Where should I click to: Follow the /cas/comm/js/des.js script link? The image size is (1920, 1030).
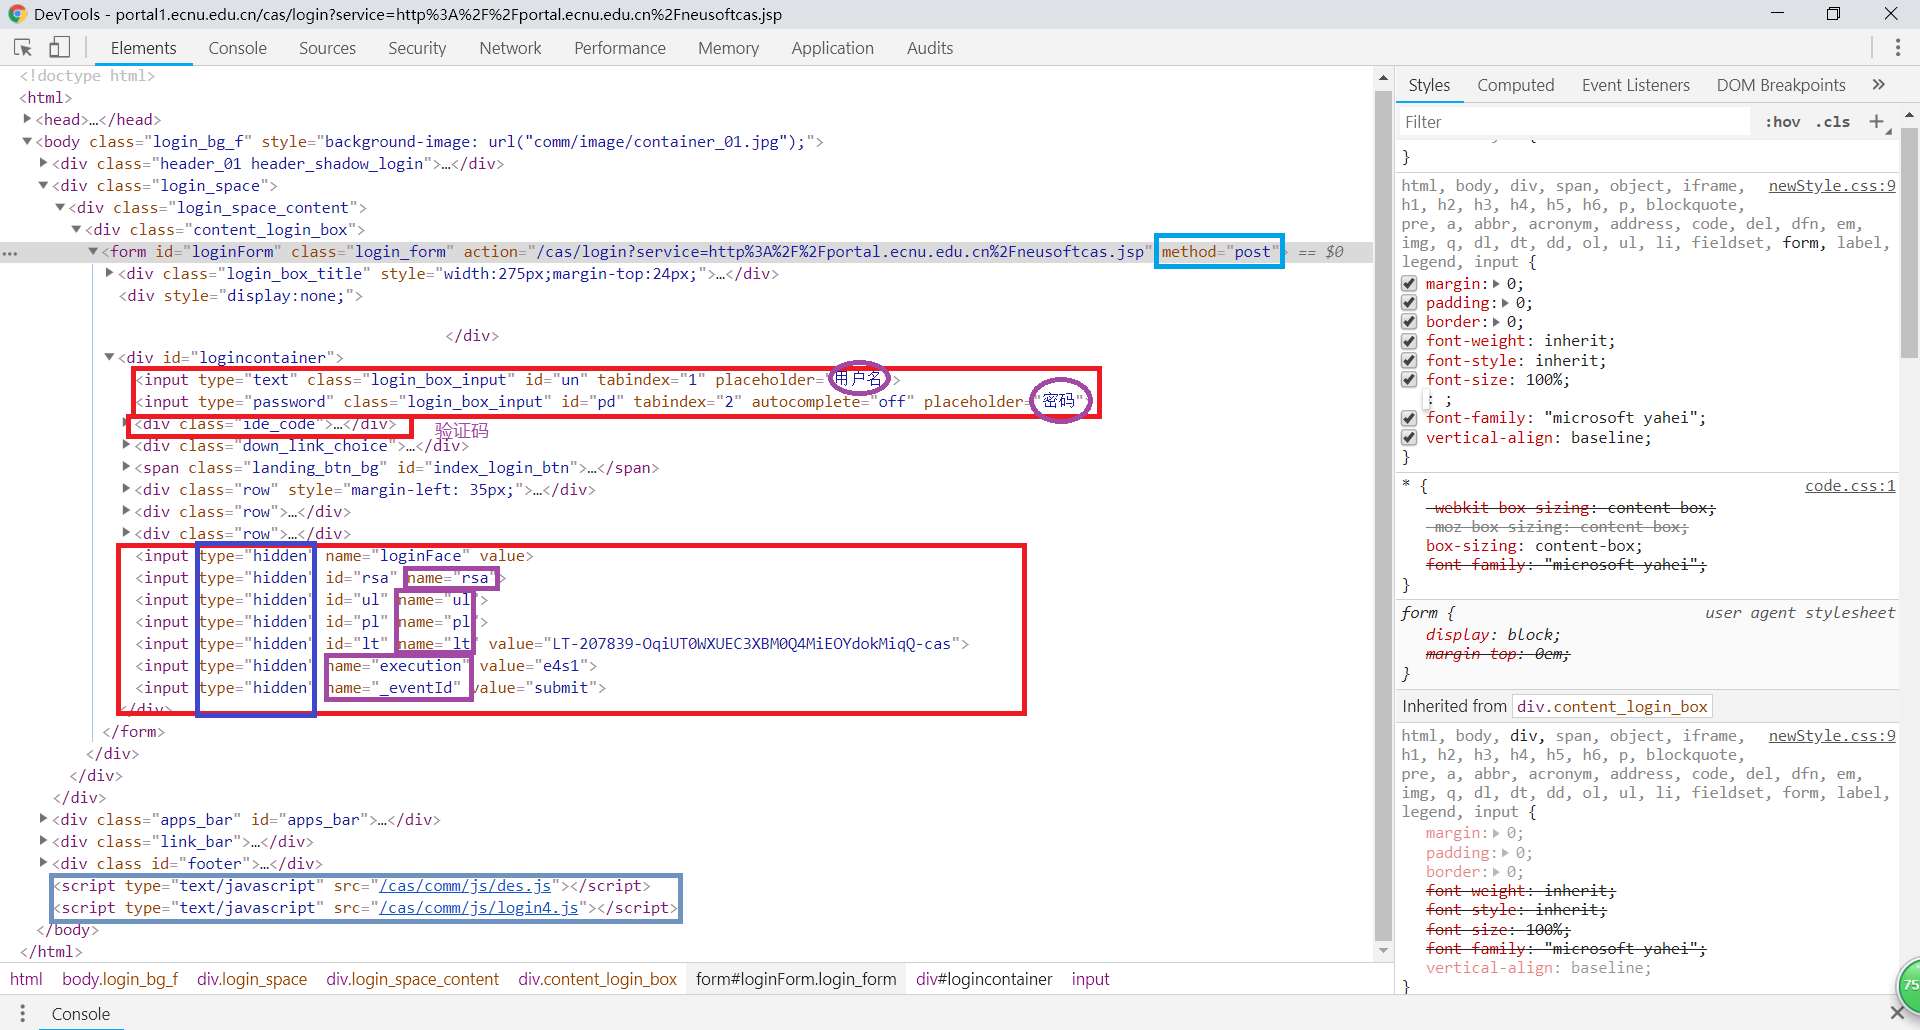(465, 886)
